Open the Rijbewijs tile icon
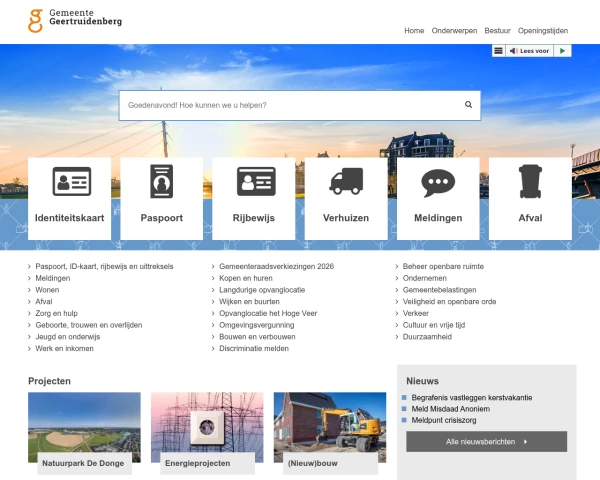The height and width of the screenshot is (480, 600). coord(256,181)
